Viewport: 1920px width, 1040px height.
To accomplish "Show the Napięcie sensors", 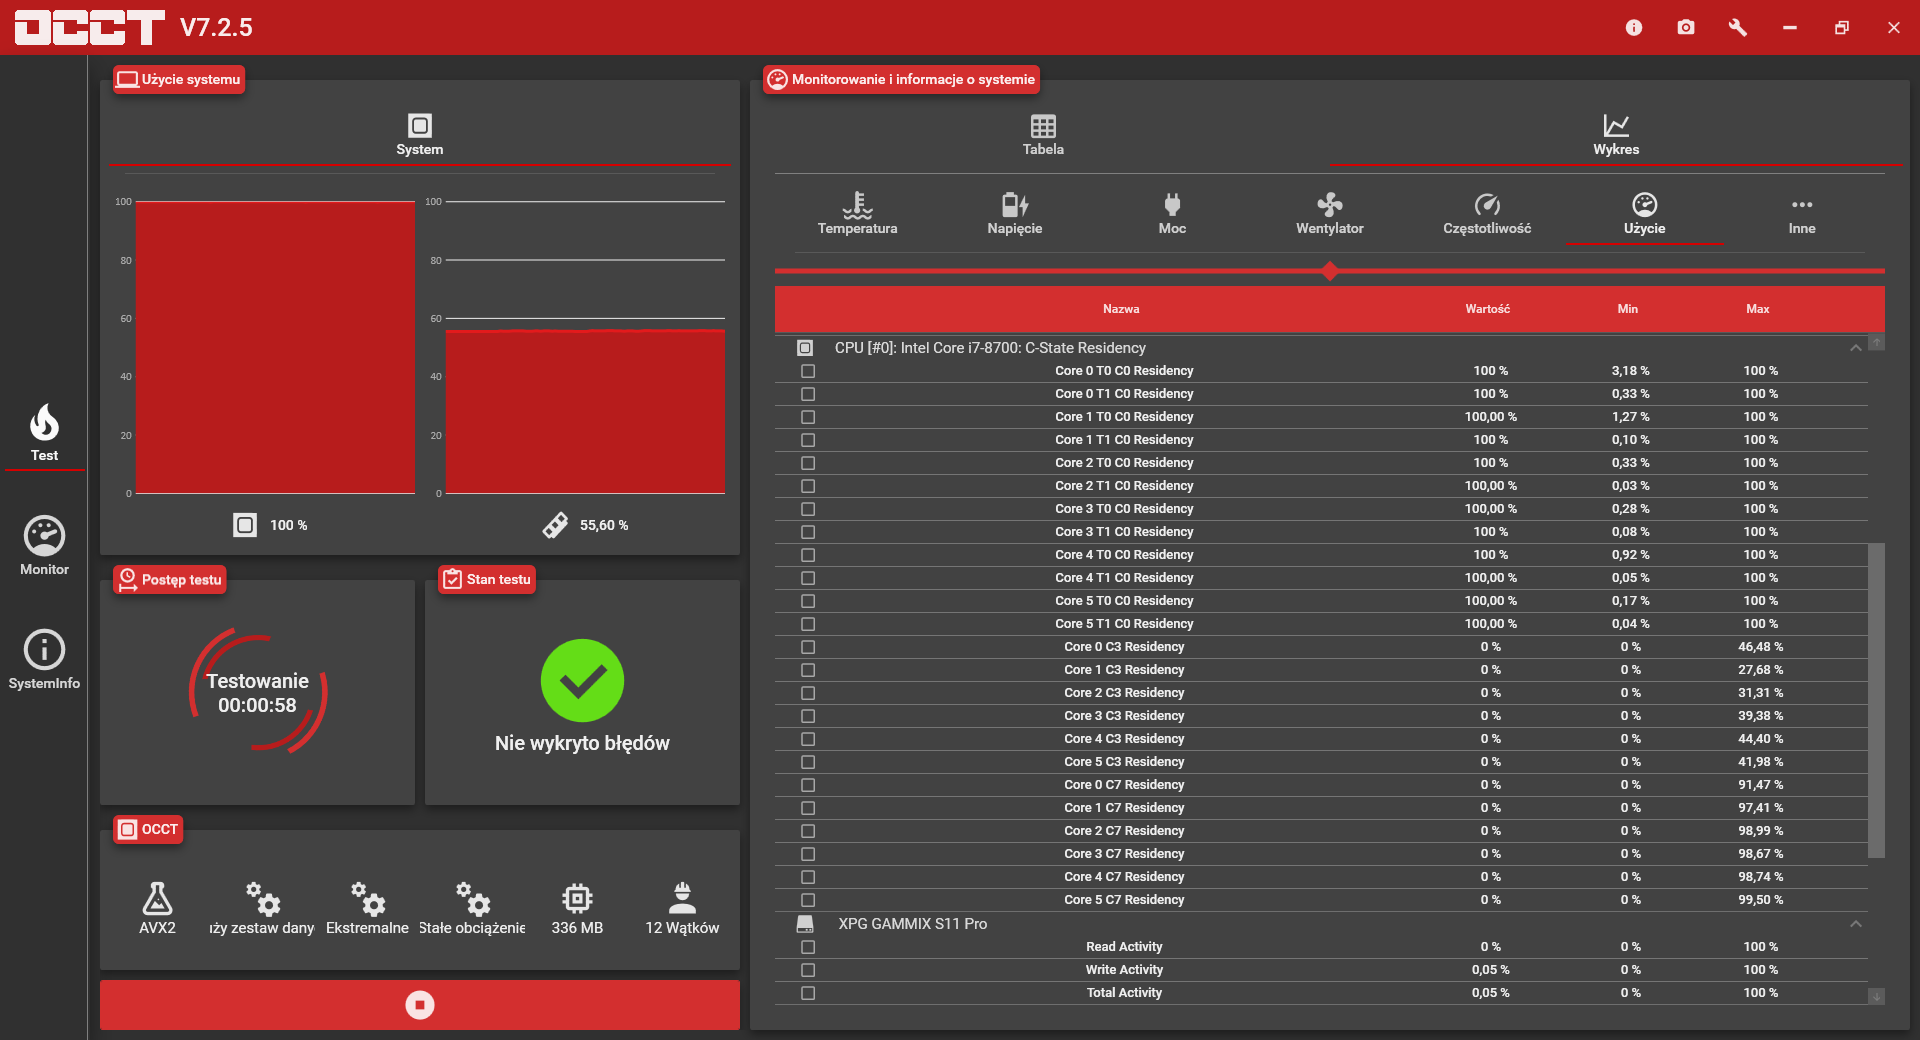I will tap(1015, 213).
